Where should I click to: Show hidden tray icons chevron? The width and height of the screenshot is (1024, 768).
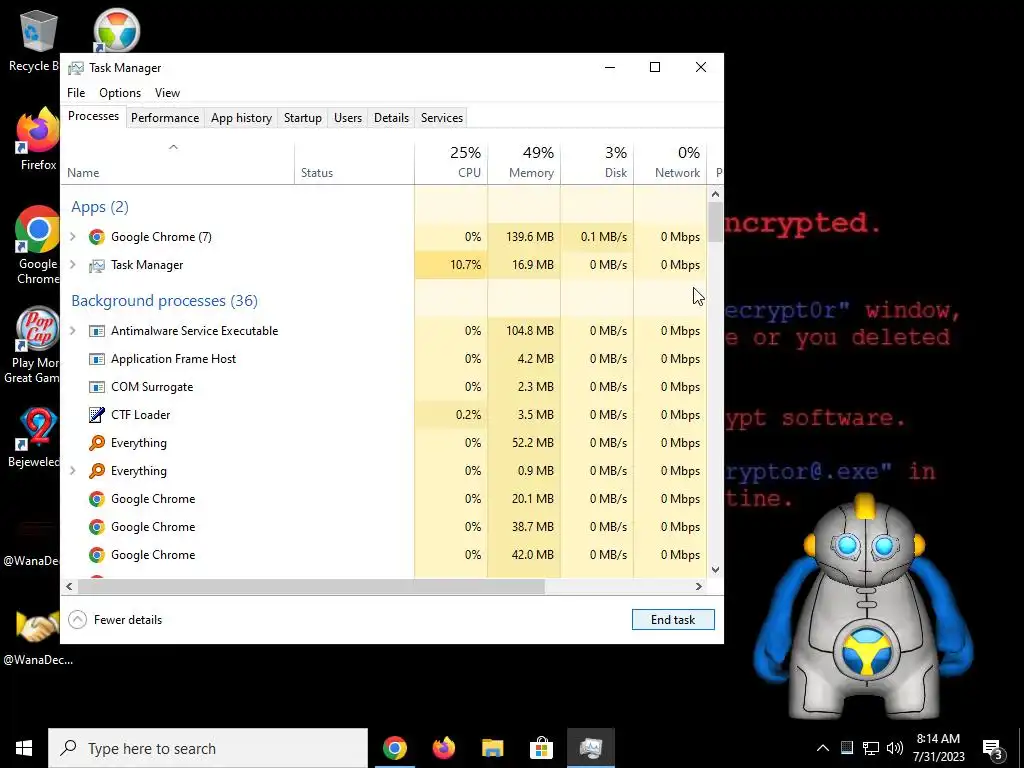(823, 748)
